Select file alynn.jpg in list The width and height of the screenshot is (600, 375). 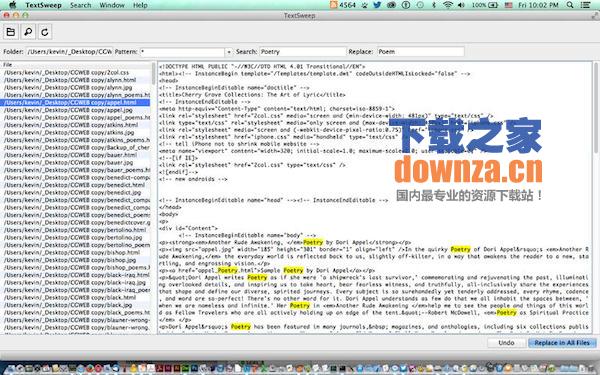pyautogui.click(x=75, y=87)
